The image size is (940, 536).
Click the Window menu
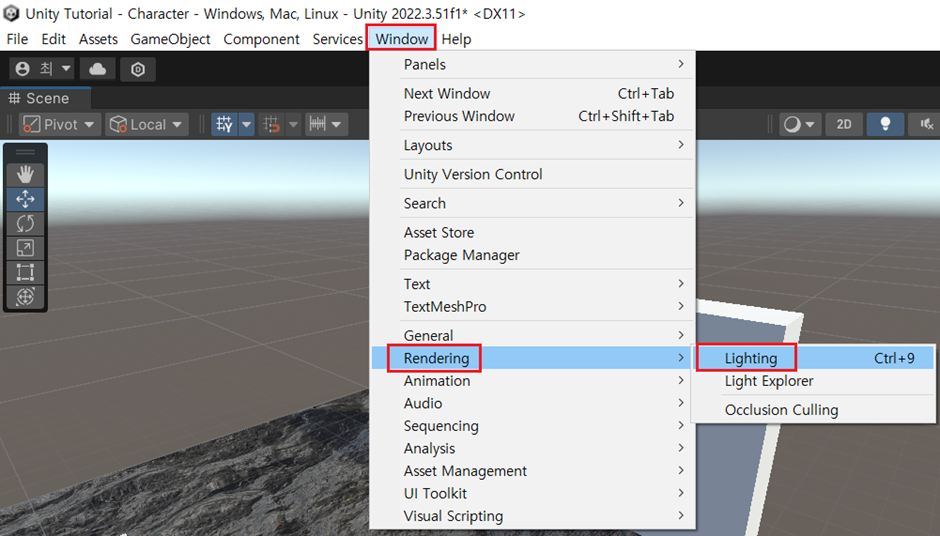coord(402,39)
